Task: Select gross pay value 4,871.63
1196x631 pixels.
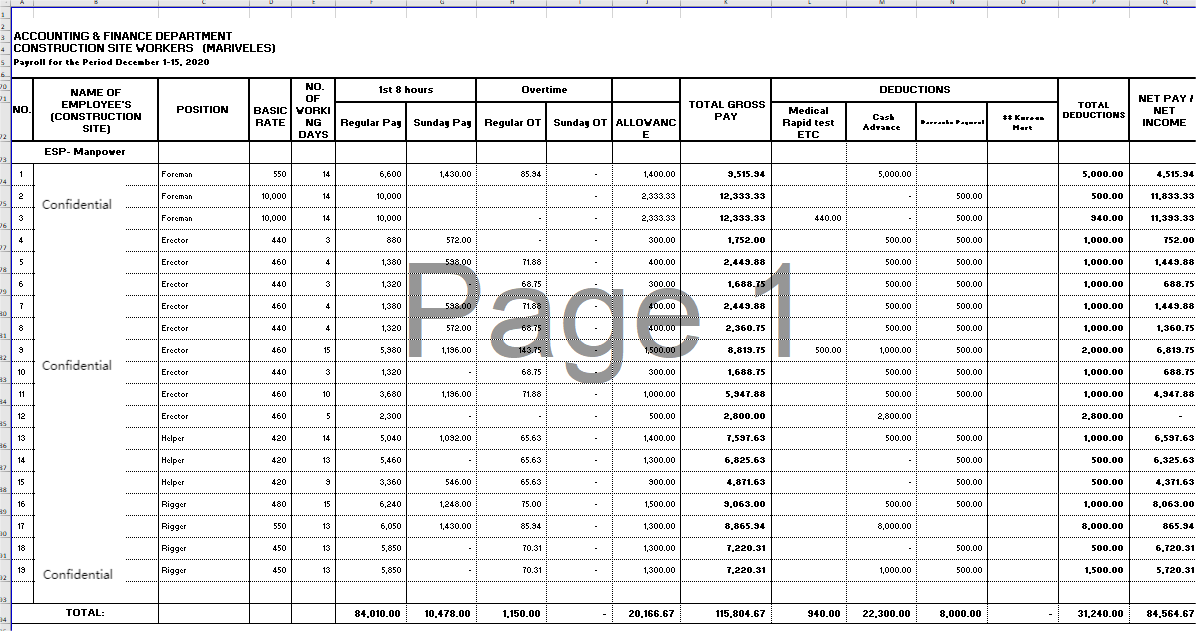Action: point(746,482)
